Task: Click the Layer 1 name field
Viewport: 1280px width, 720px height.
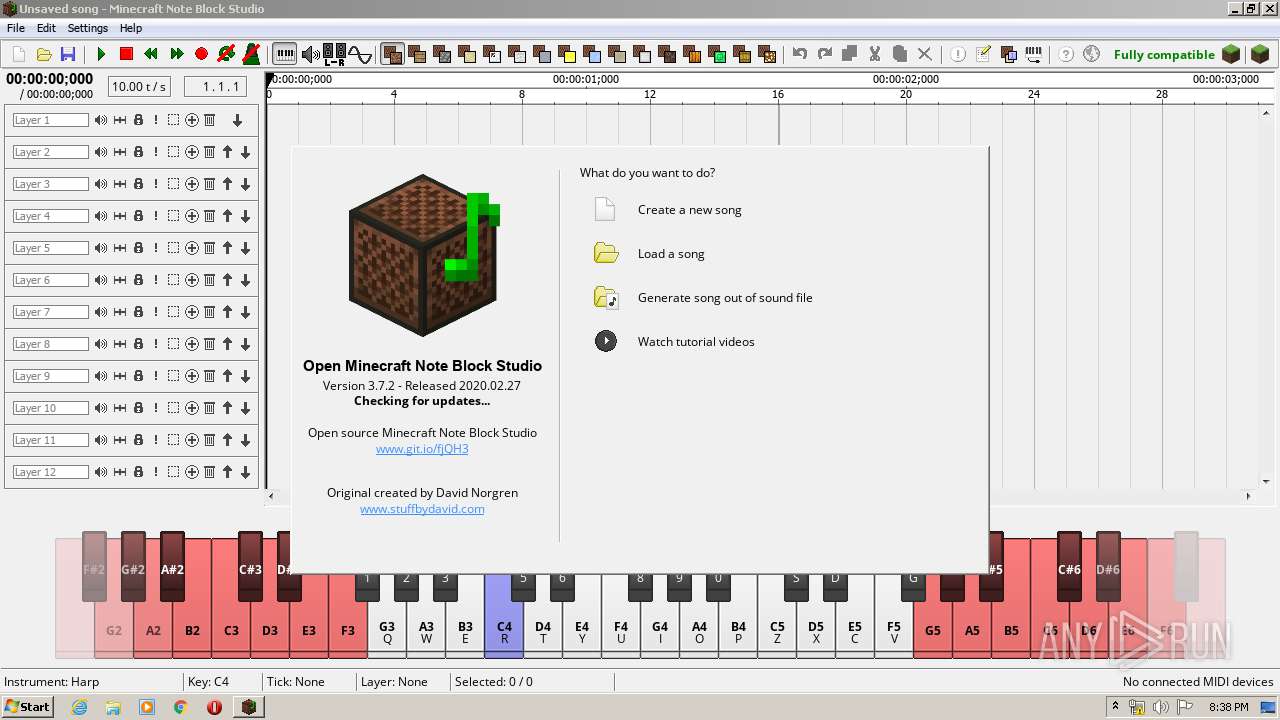Action: (x=51, y=120)
